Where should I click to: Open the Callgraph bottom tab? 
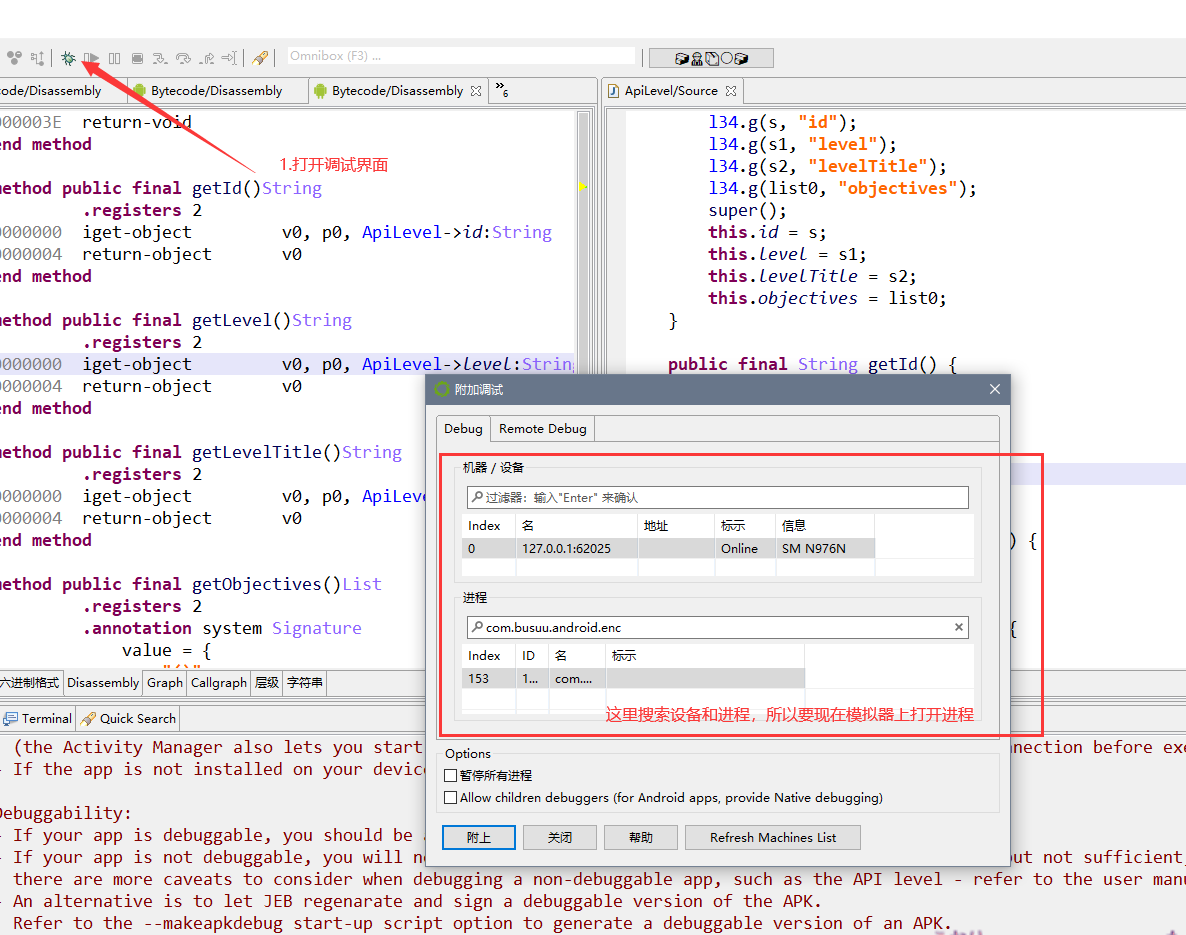(219, 682)
